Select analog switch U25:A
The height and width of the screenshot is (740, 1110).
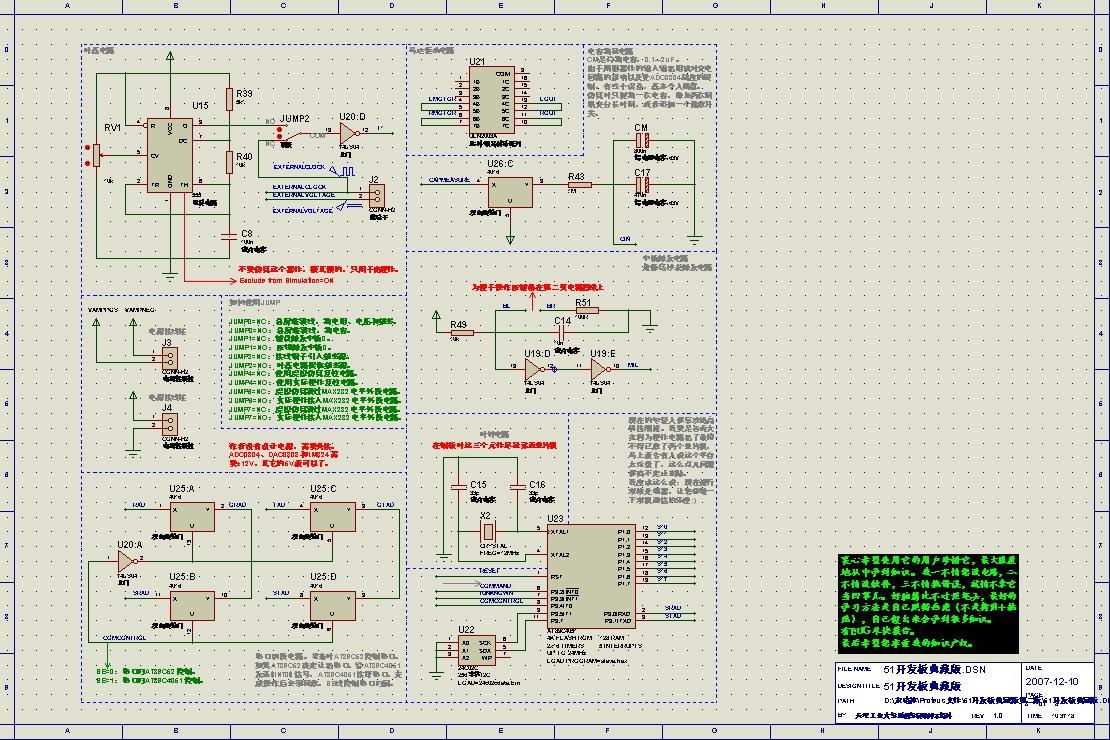[x=193, y=517]
